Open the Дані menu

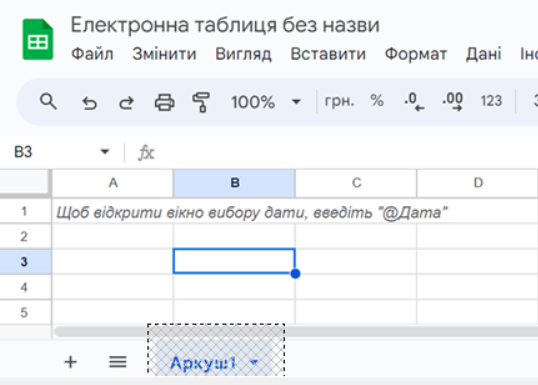point(483,54)
